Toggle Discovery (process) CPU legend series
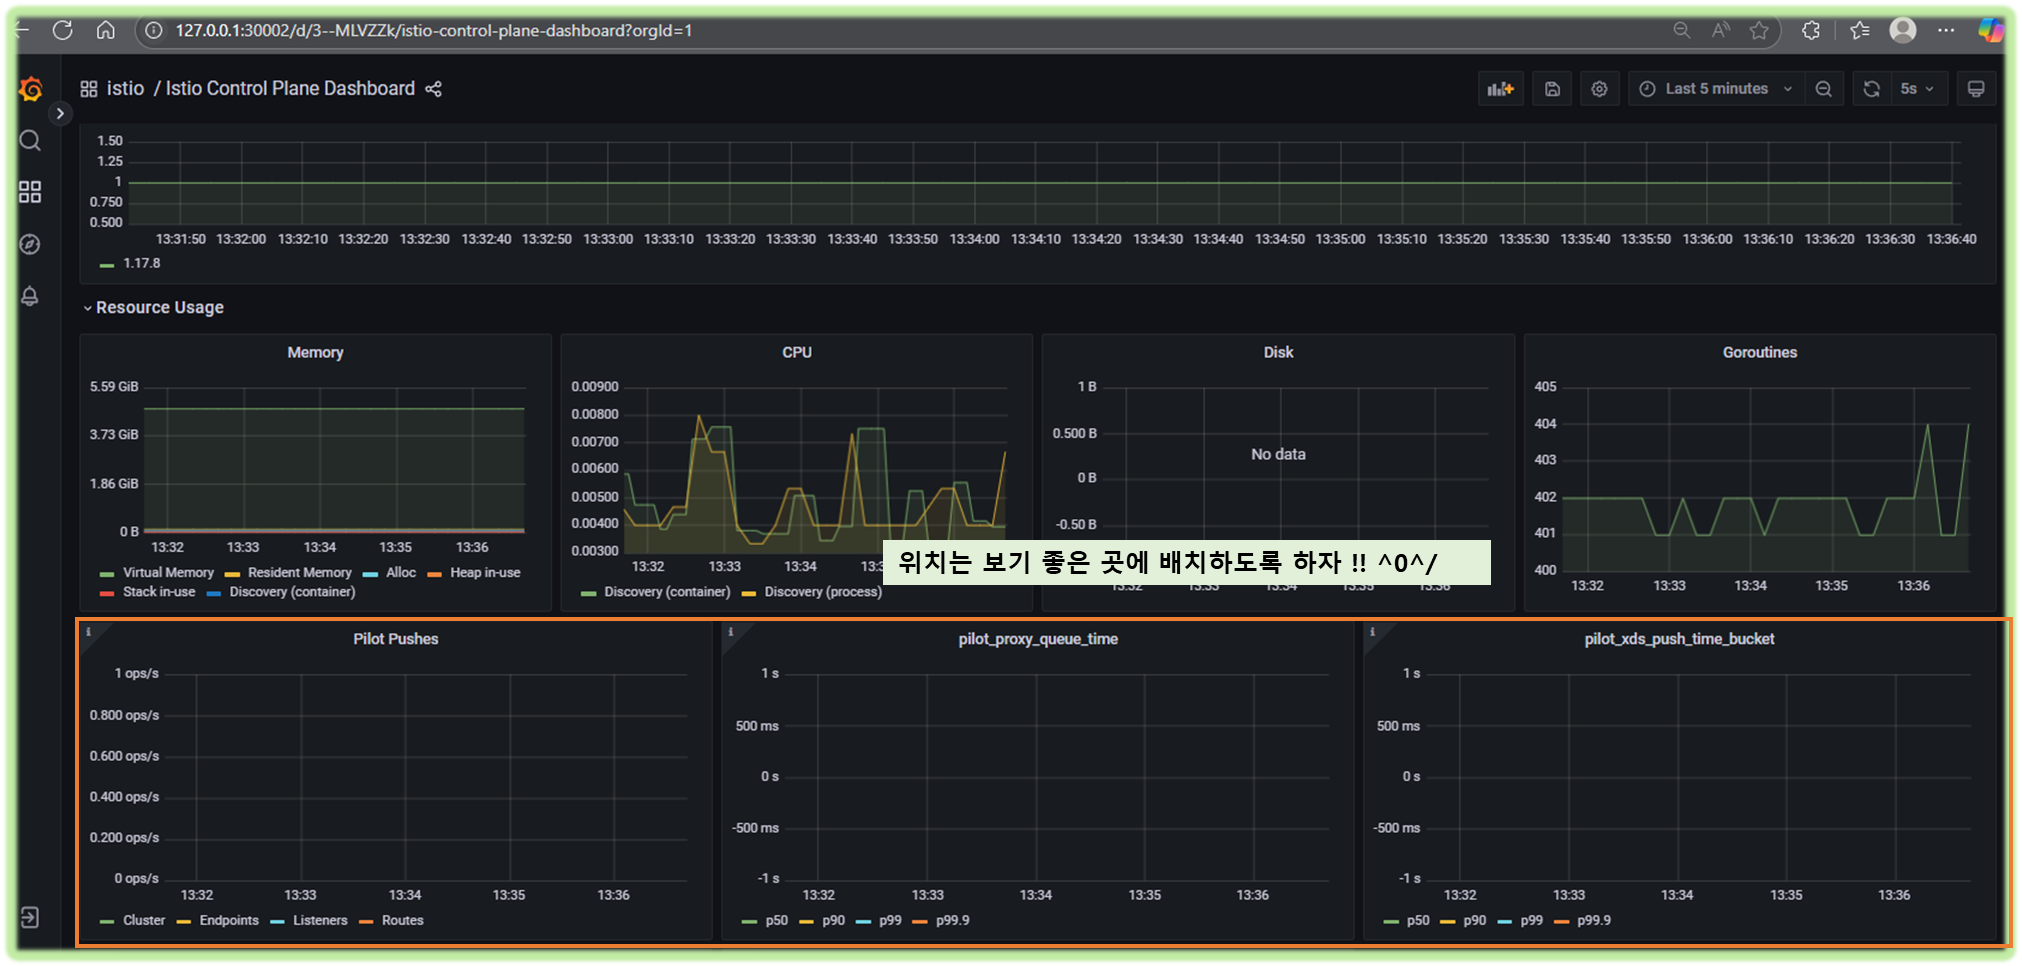 point(823,592)
